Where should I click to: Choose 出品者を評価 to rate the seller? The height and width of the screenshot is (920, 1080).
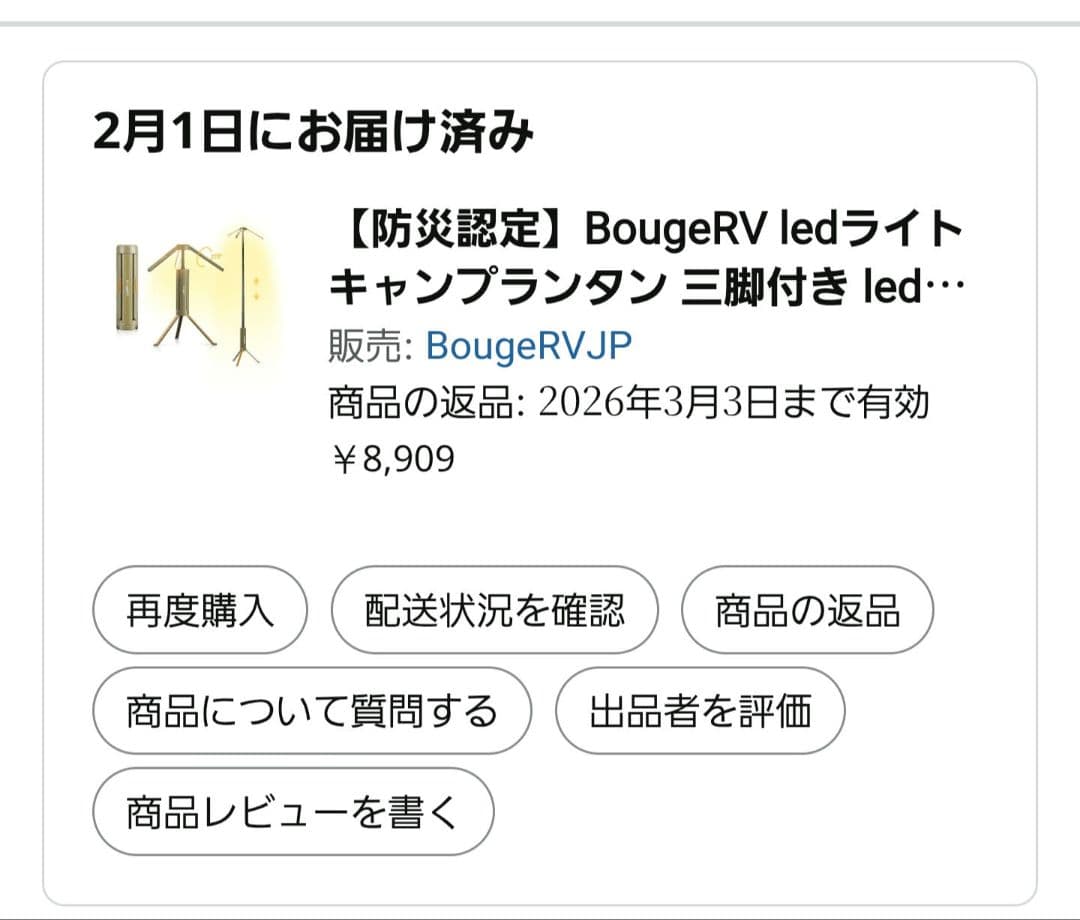701,711
